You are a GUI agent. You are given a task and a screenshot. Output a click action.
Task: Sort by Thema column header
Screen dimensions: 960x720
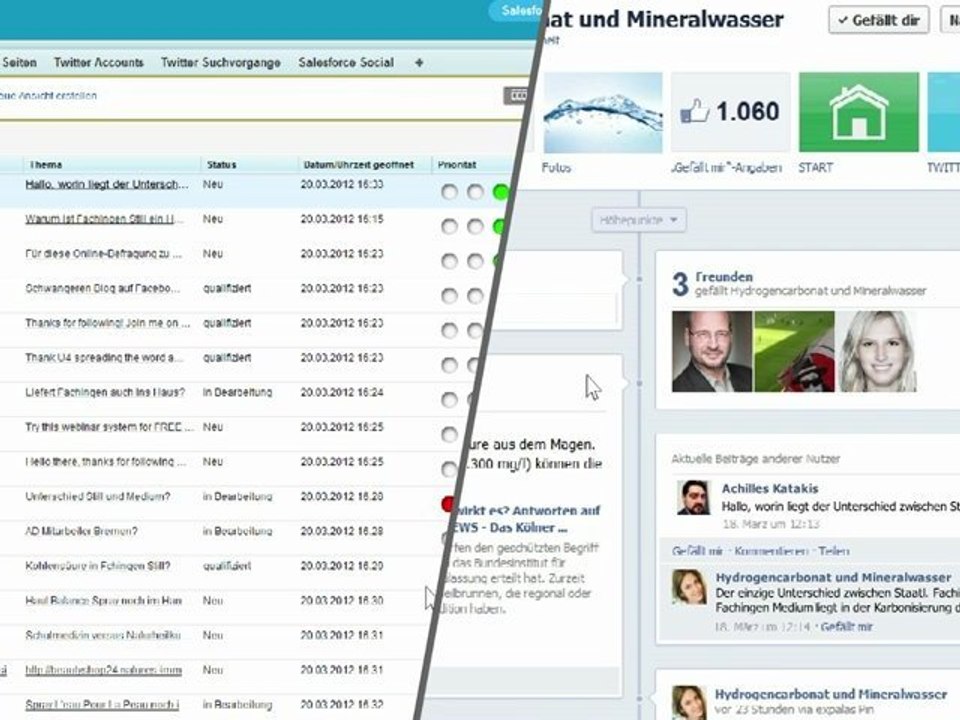pyautogui.click(x=46, y=165)
